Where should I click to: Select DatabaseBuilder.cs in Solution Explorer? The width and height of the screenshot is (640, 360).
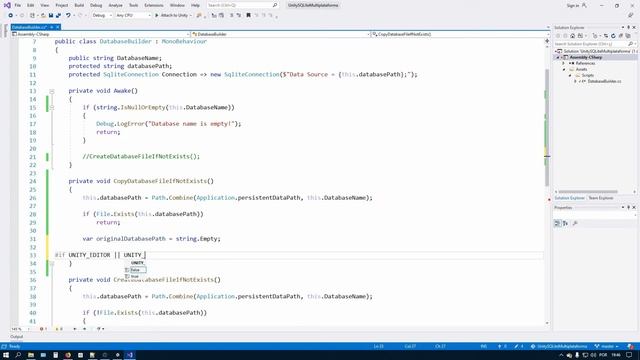(x=604, y=82)
